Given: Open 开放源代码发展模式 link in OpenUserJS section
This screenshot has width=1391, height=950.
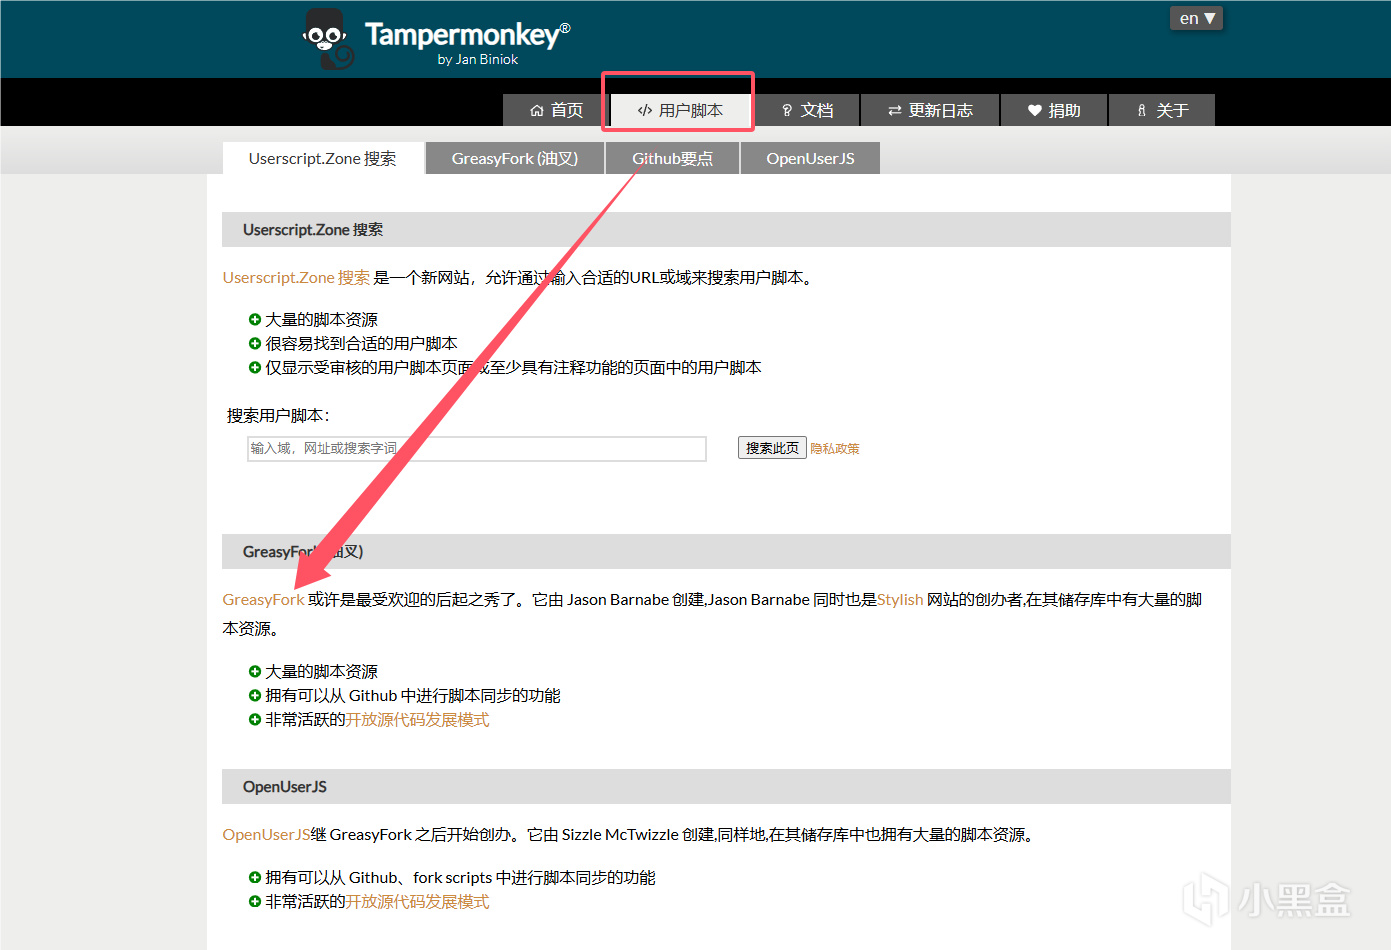Looking at the screenshot, I should coord(417,902).
